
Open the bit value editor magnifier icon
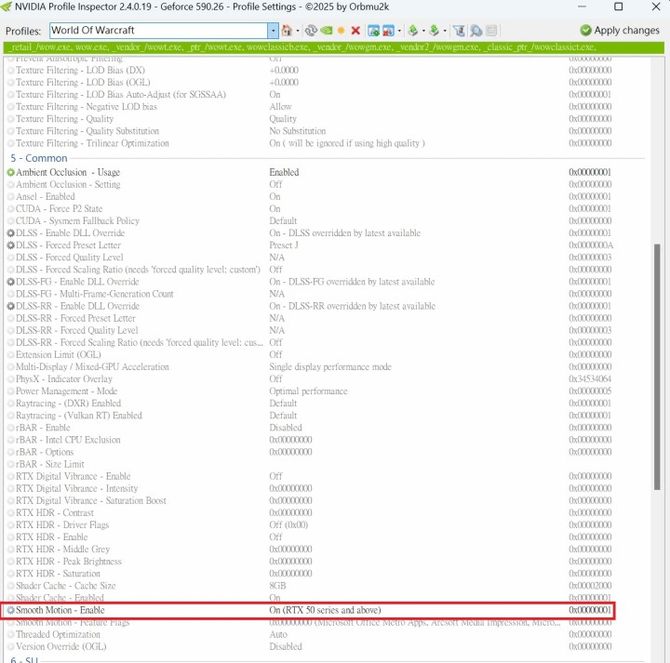point(476,30)
